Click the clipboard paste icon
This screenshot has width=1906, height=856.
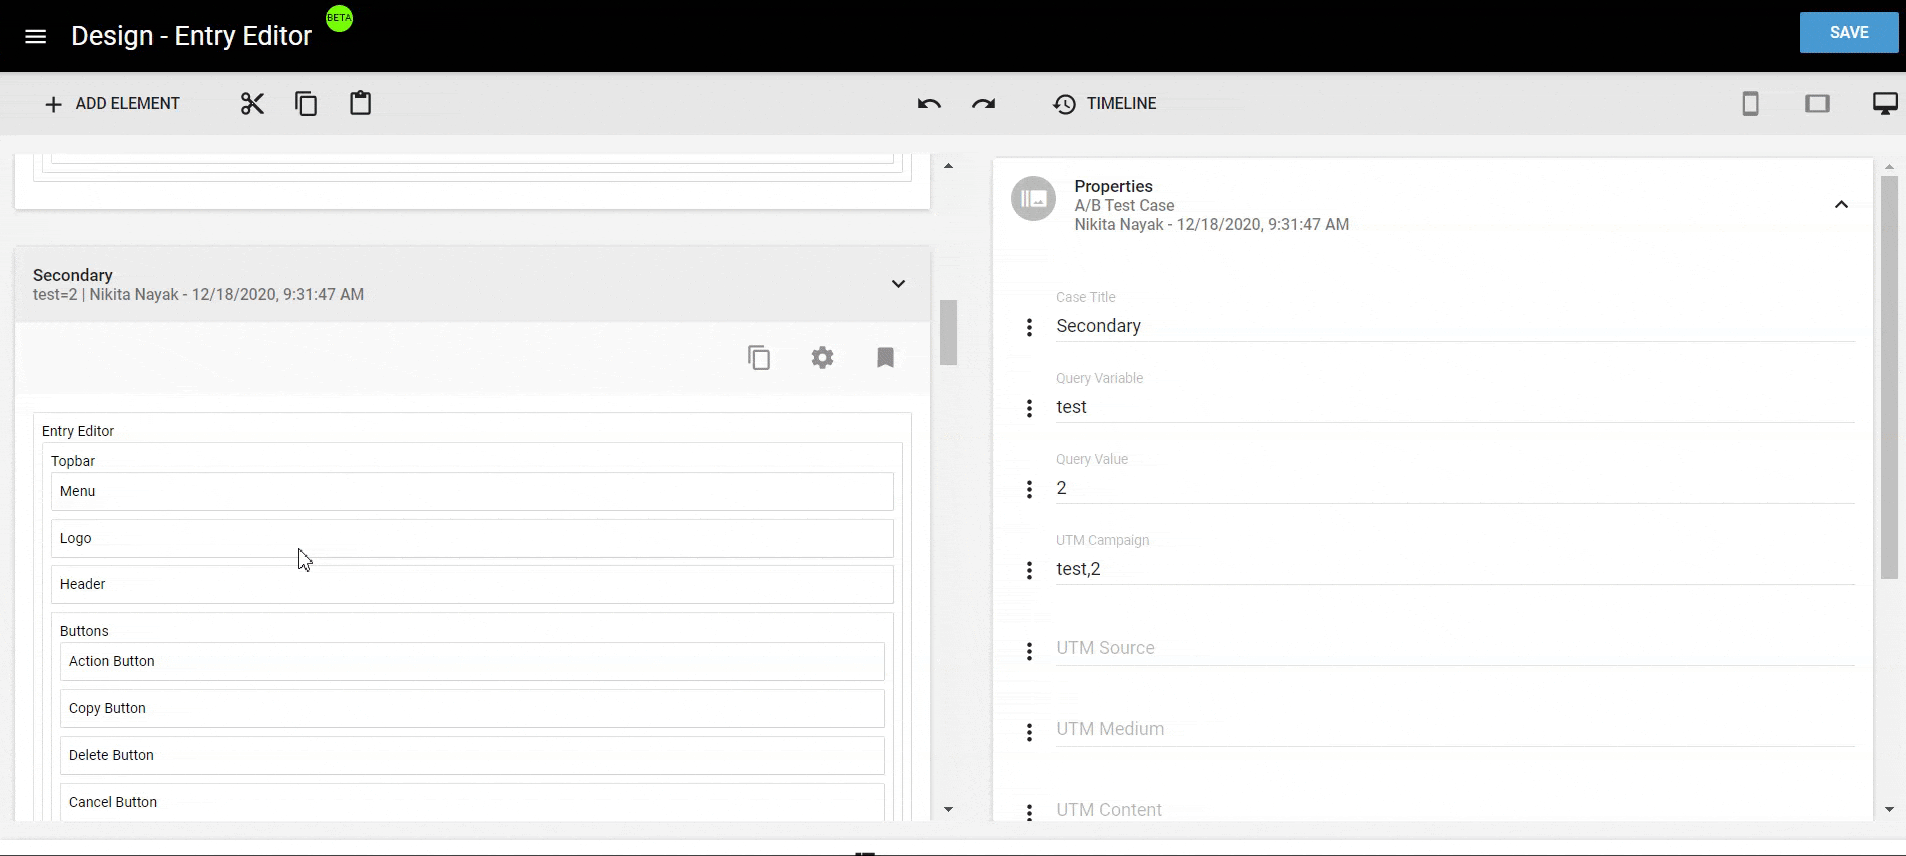tap(360, 104)
